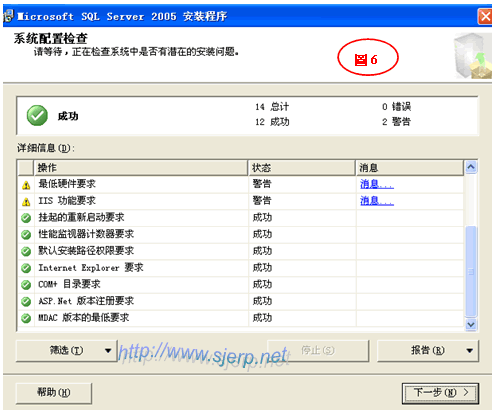Select the COM+ 目录要求 row text

69,284
